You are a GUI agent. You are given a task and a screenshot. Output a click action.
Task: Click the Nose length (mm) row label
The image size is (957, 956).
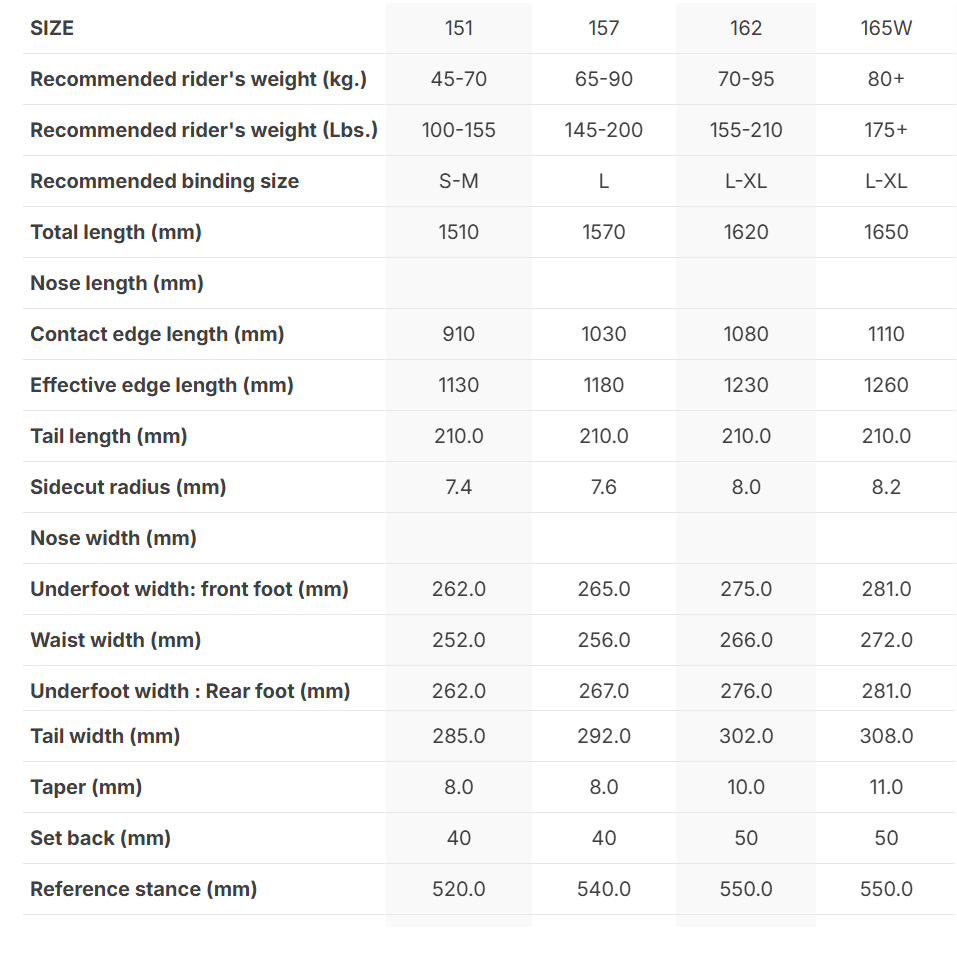coord(117,283)
